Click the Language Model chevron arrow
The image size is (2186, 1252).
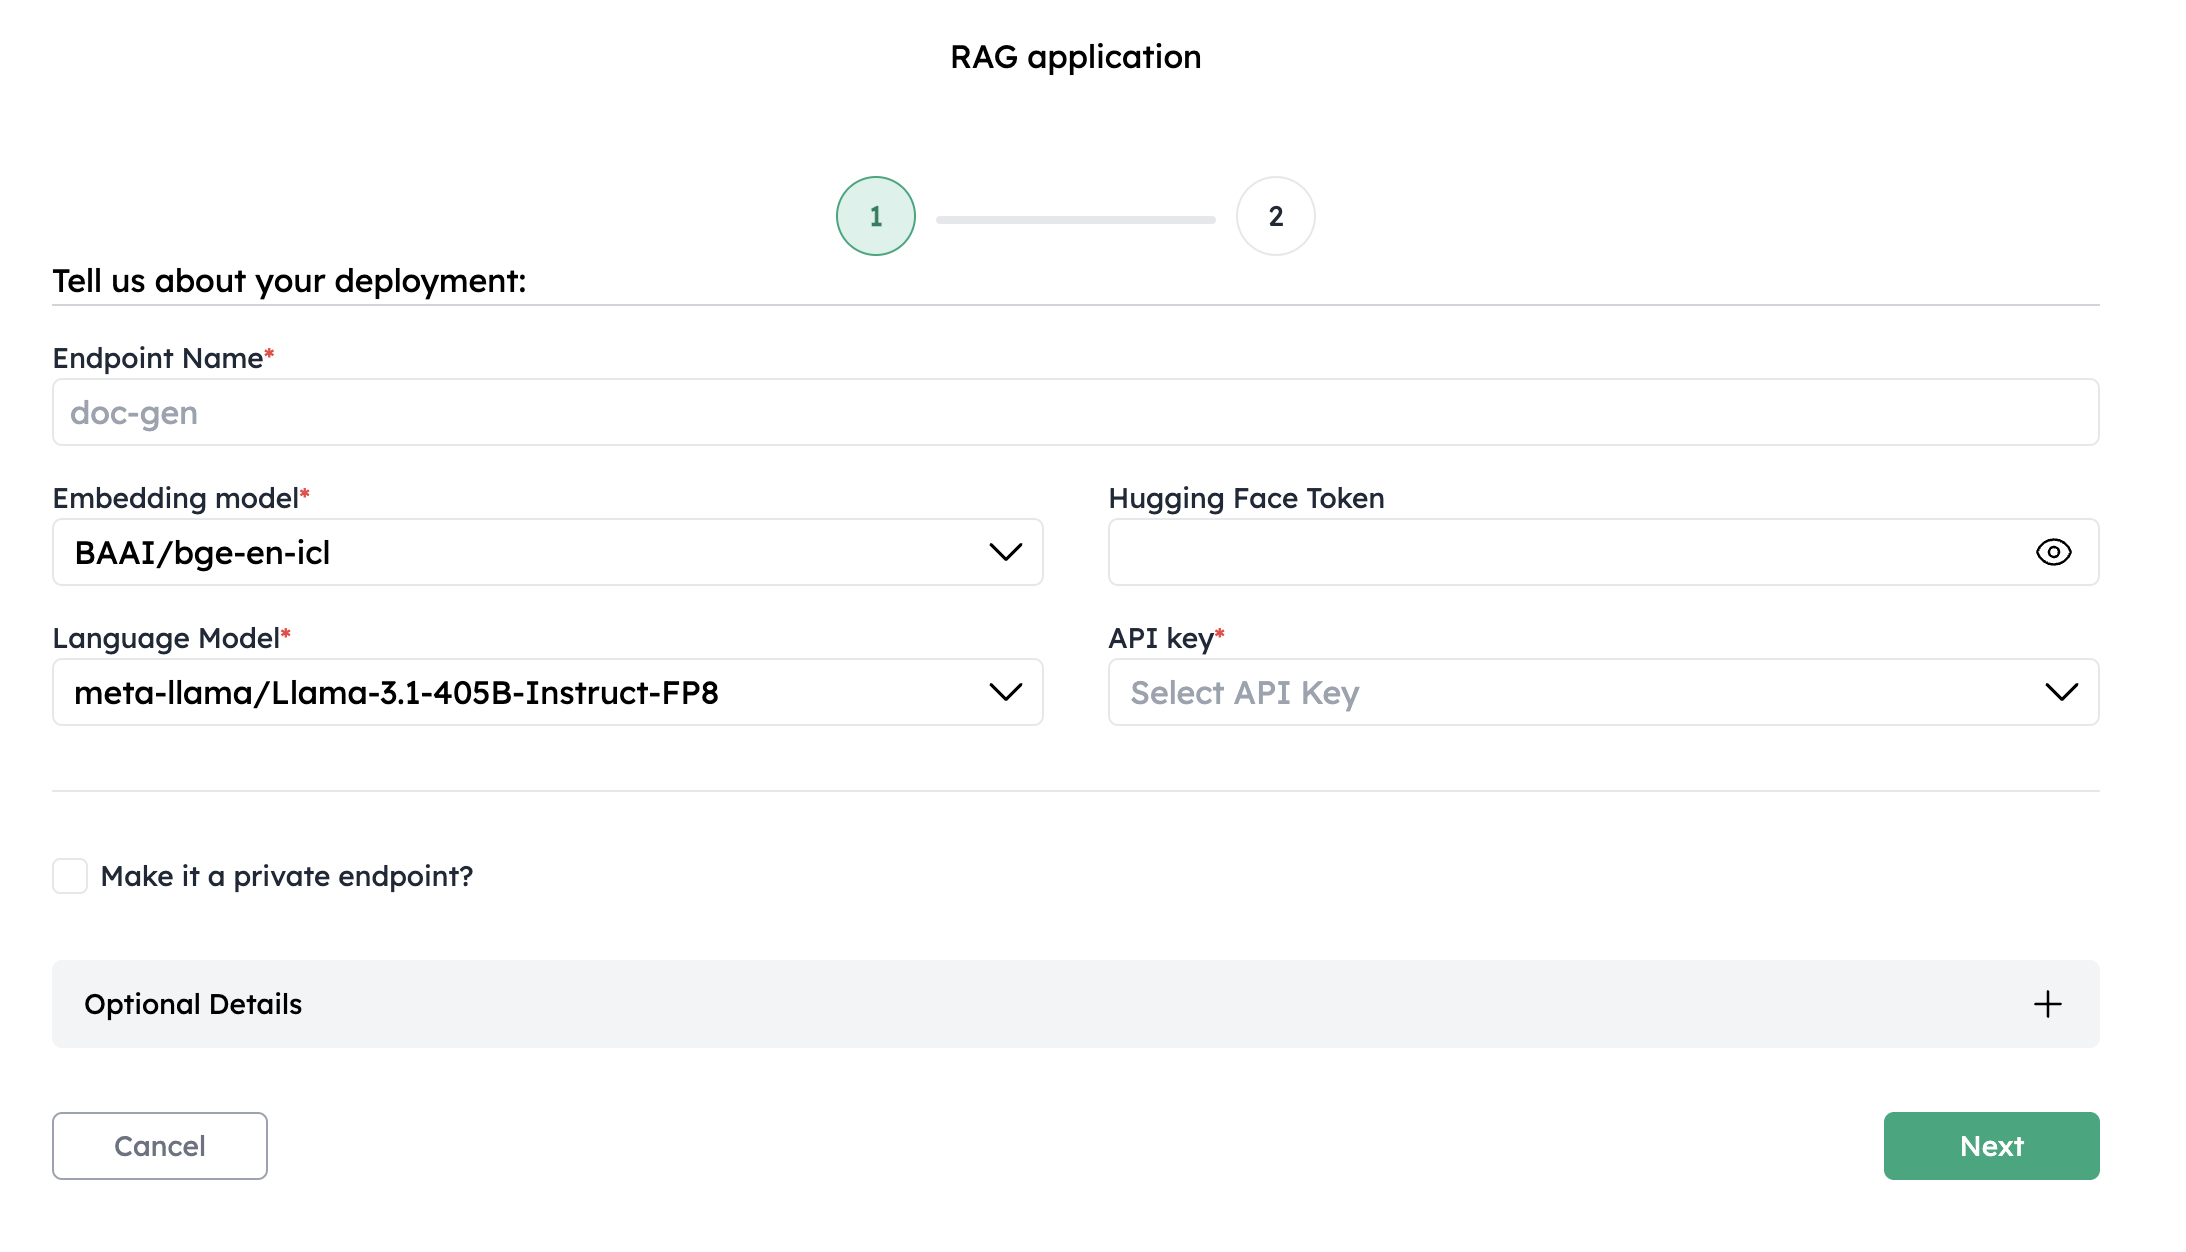[x=1005, y=692]
